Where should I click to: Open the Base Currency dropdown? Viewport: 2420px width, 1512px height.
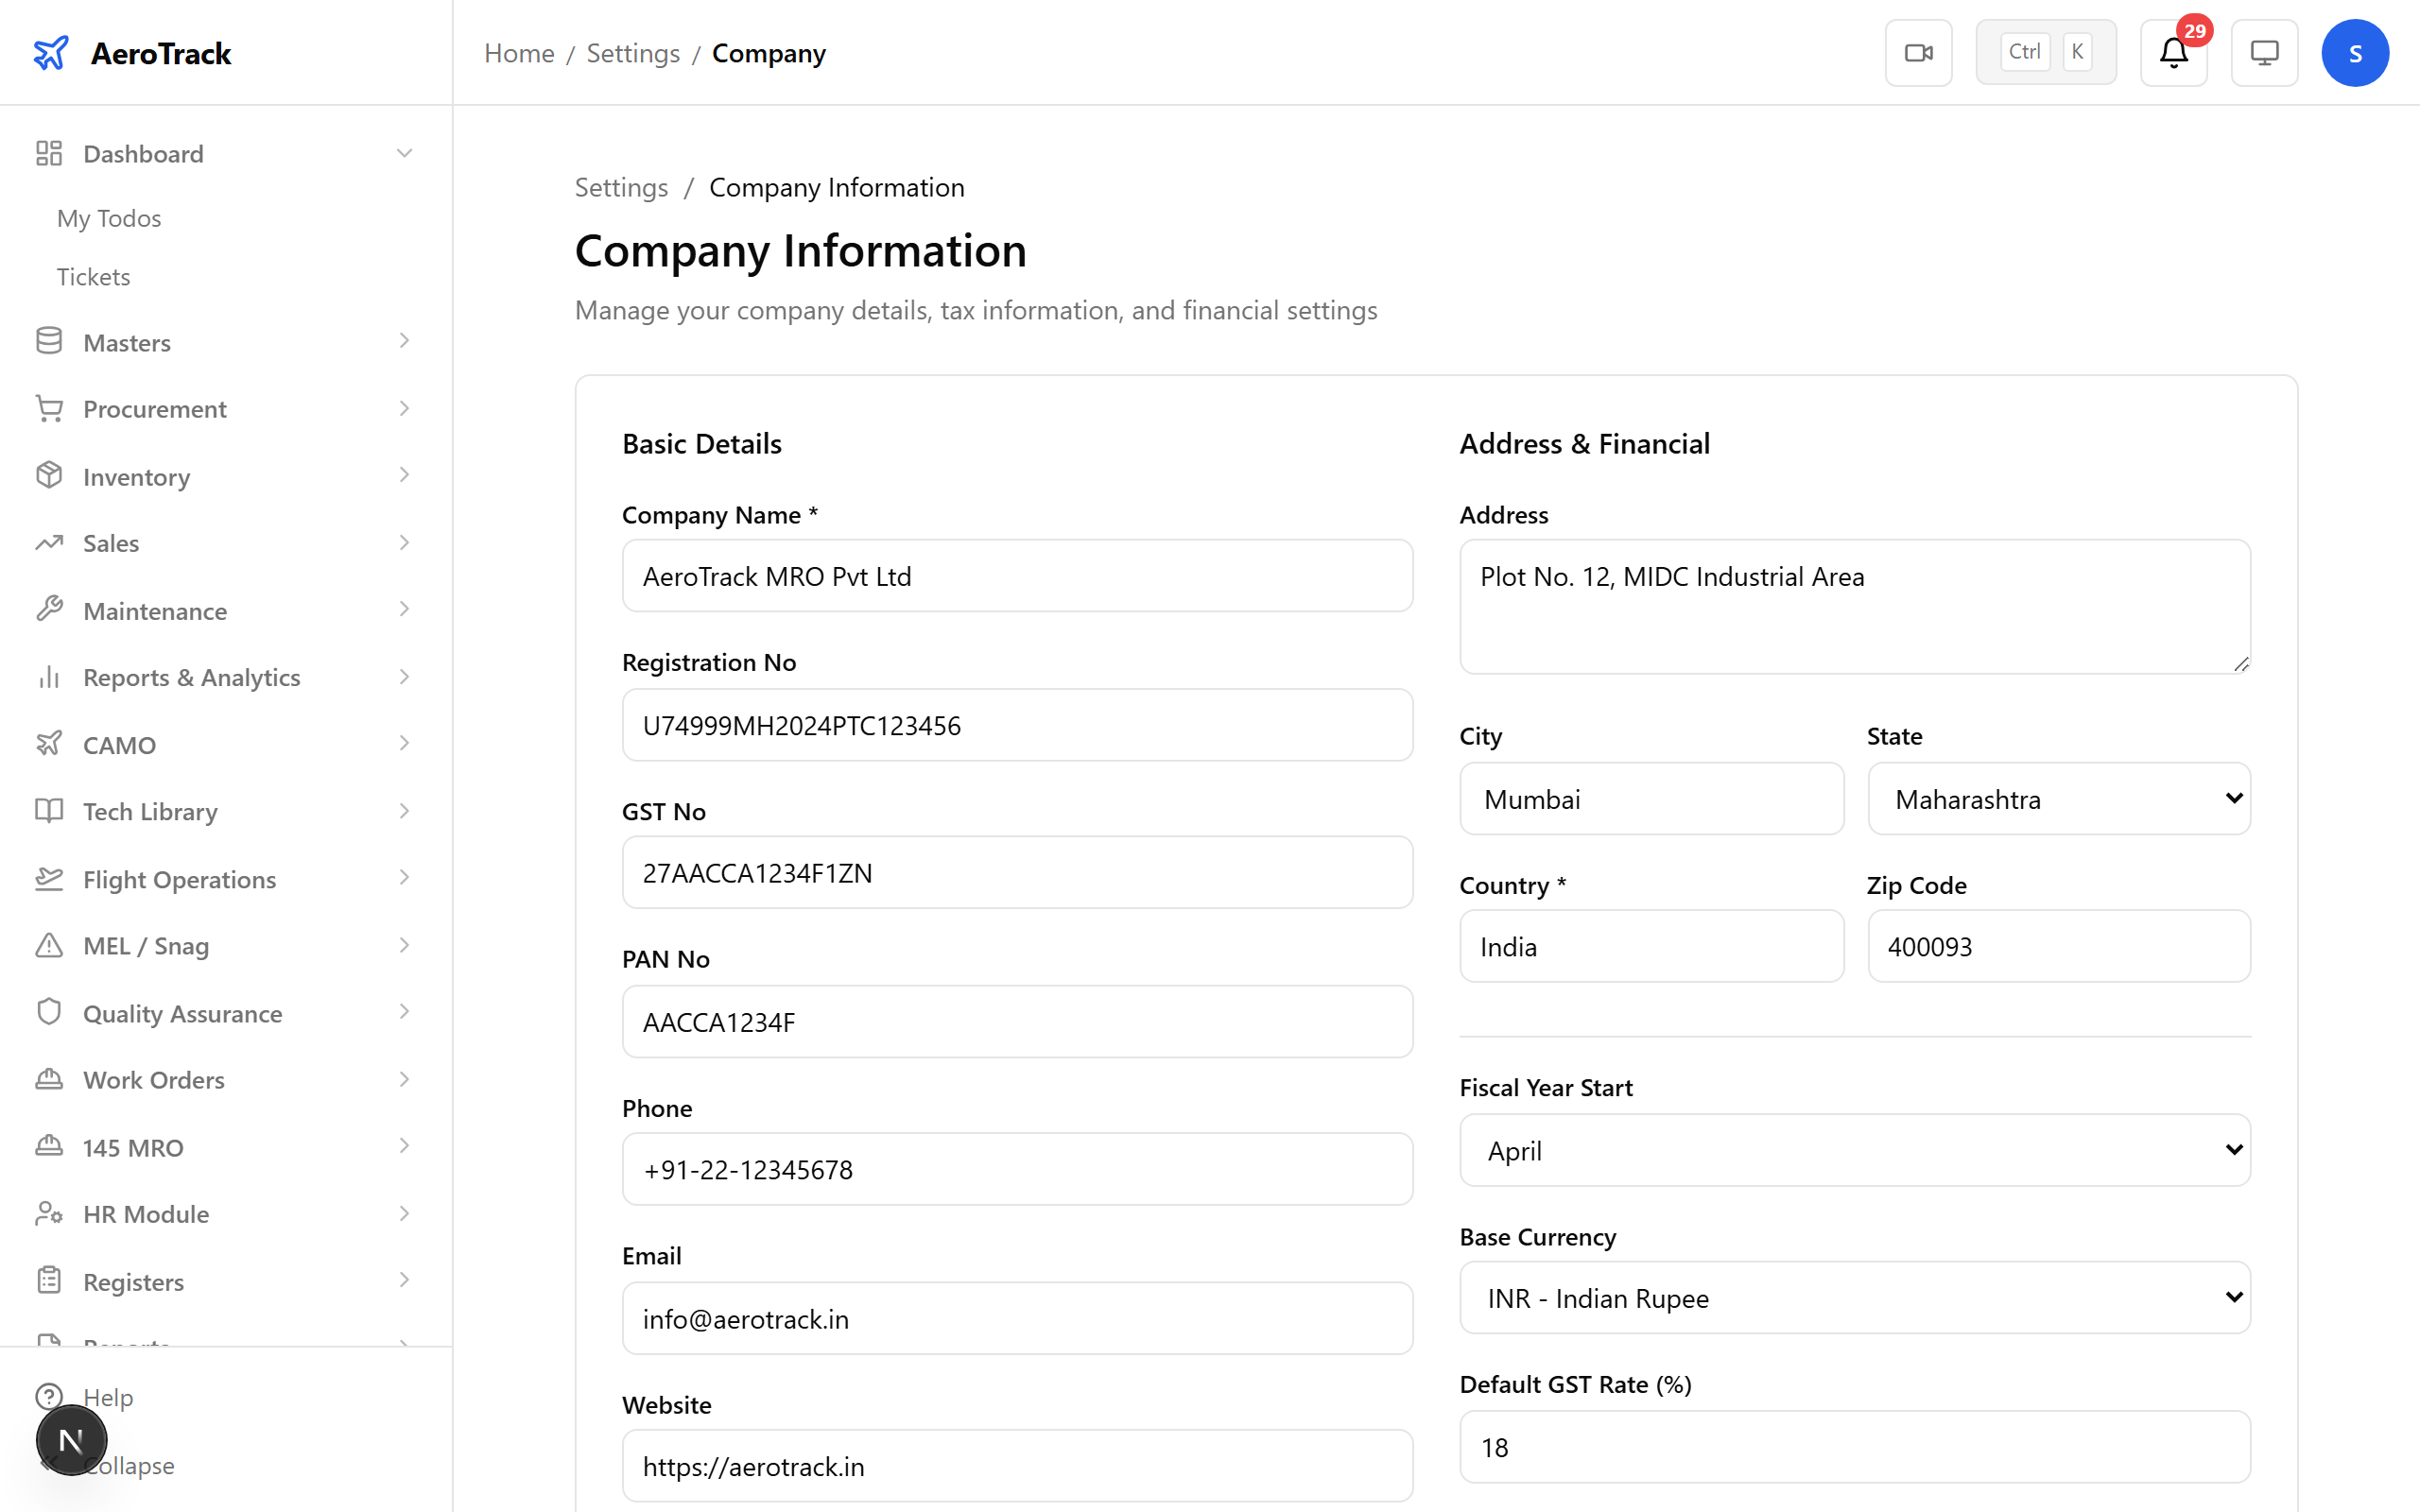coord(1854,1297)
